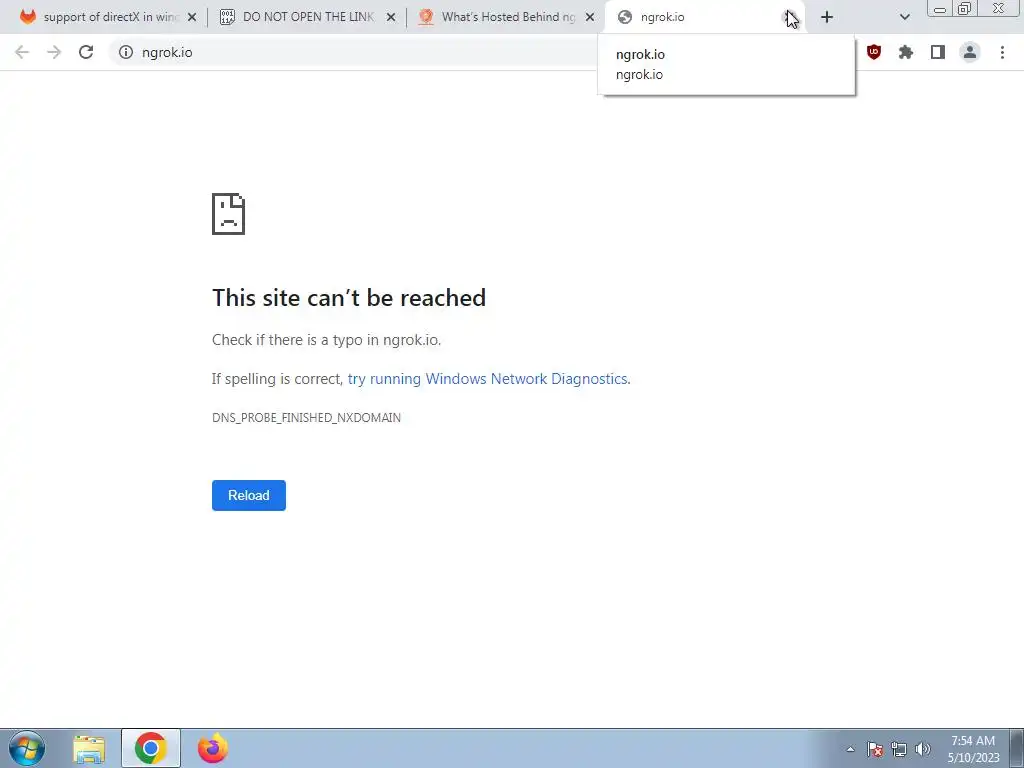The height and width of the screenshot is (768, 1024).
Task: Minimize the Chrome window
Action: point(940,9)
